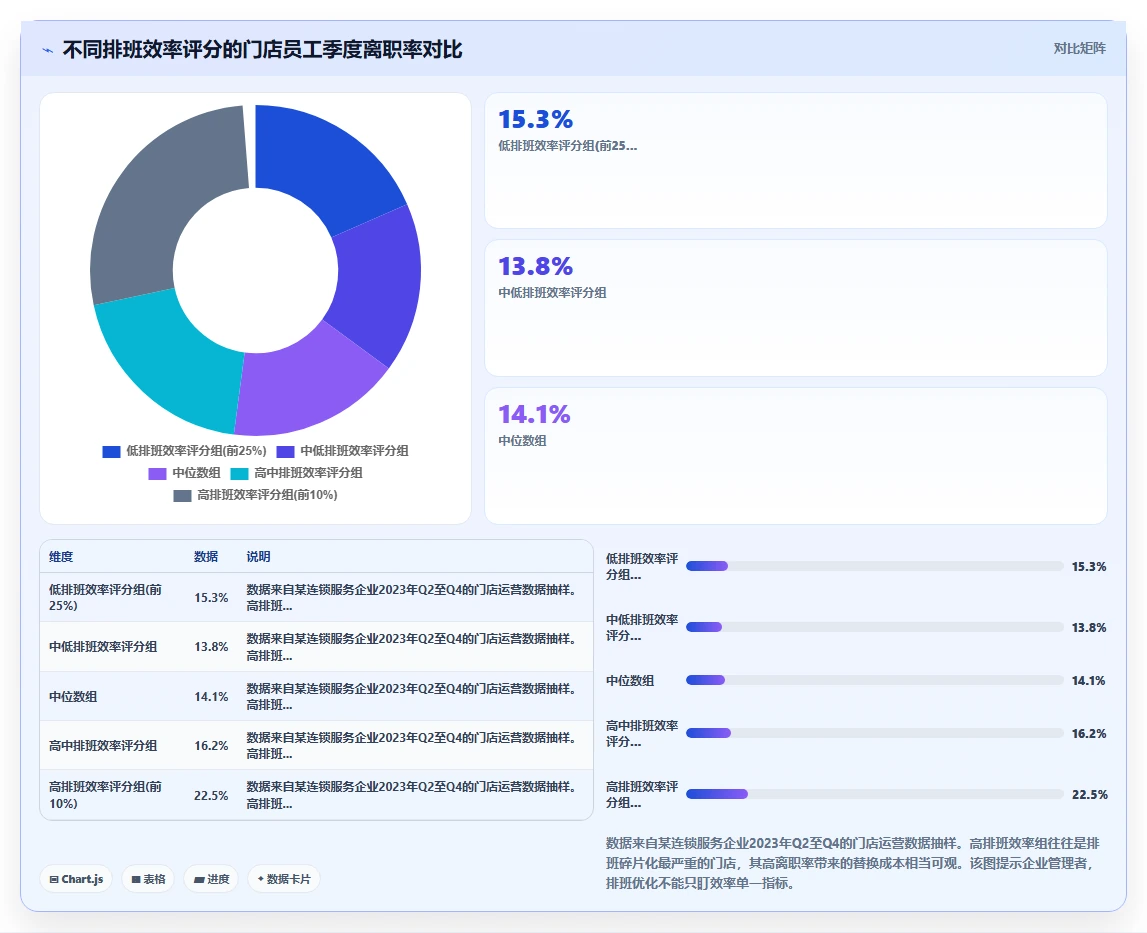Click the 表格 tag
This screenshot has height=933, width=1147.
tap(148, 879)
